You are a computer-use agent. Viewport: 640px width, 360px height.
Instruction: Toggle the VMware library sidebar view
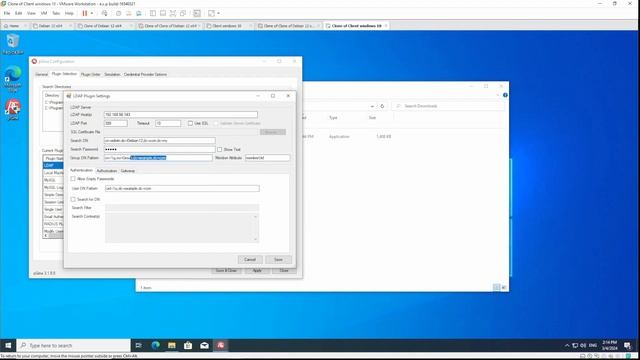pyautogui.click(x=153, y=13)
